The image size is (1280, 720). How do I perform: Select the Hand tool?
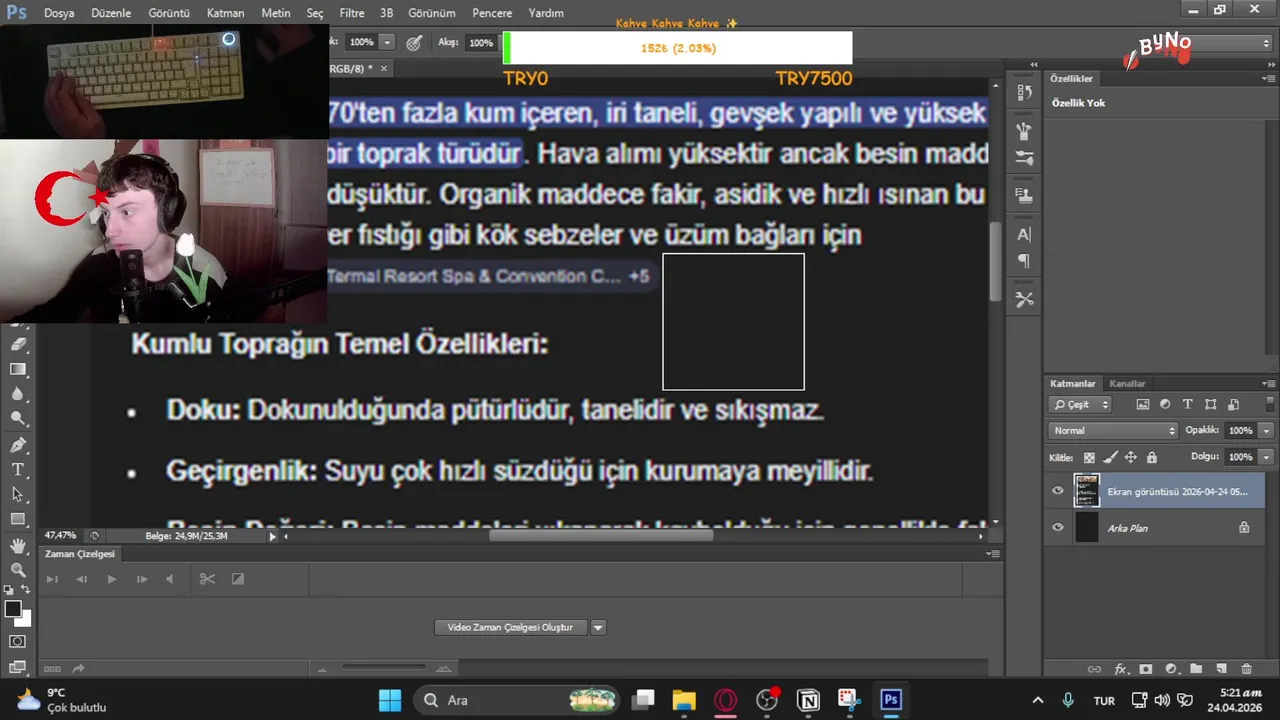click(x=18, y=545)
